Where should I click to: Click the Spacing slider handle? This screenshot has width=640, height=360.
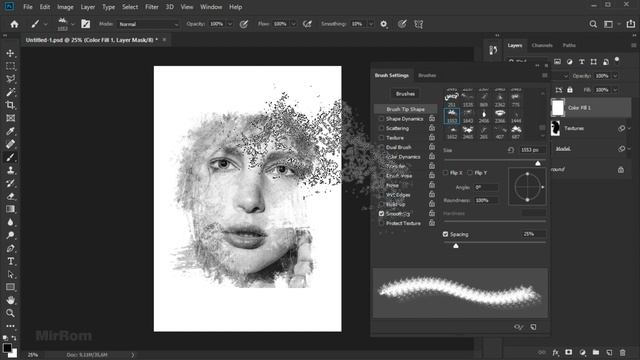pyautogui.click(x=456, y=246)
